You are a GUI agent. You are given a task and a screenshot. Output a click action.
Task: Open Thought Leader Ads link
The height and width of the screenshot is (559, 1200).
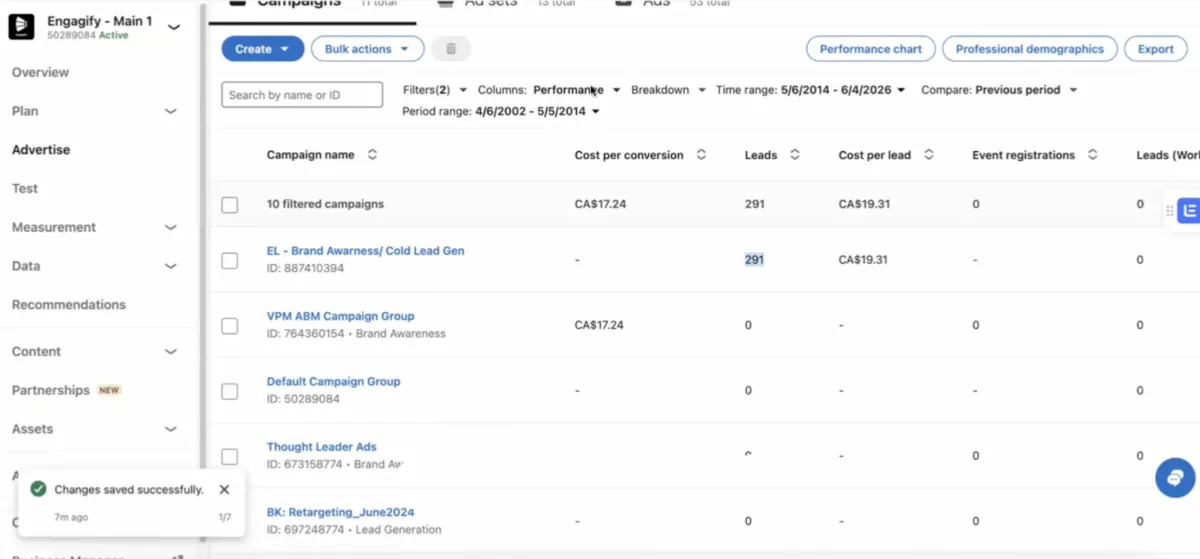pyautogui.click(x=321, y=447)
